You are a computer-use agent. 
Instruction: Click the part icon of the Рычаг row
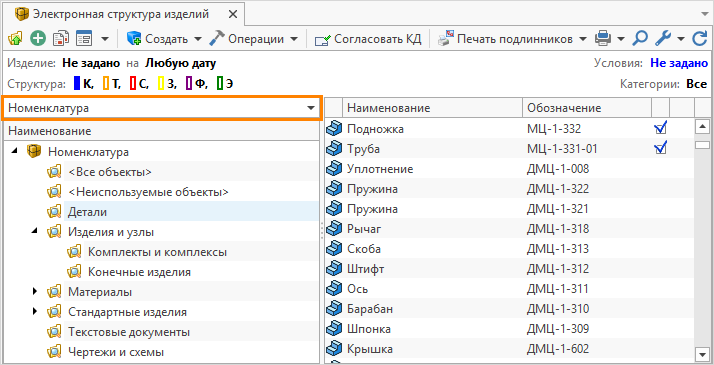(334, 229)
